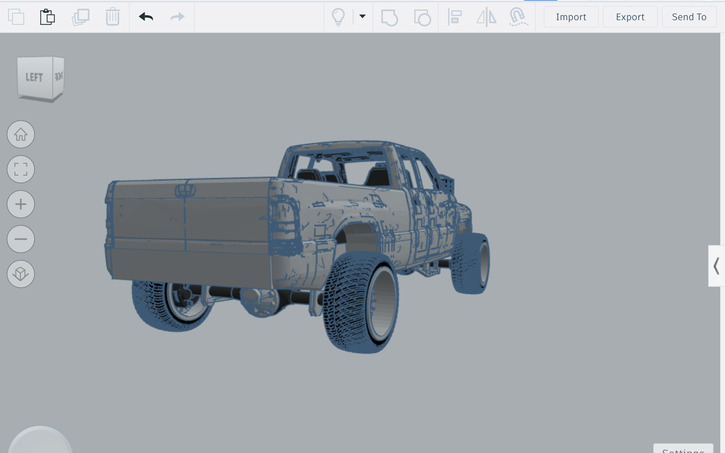Zoom in with the plus button
725x453 pixels.
point(21,204)
